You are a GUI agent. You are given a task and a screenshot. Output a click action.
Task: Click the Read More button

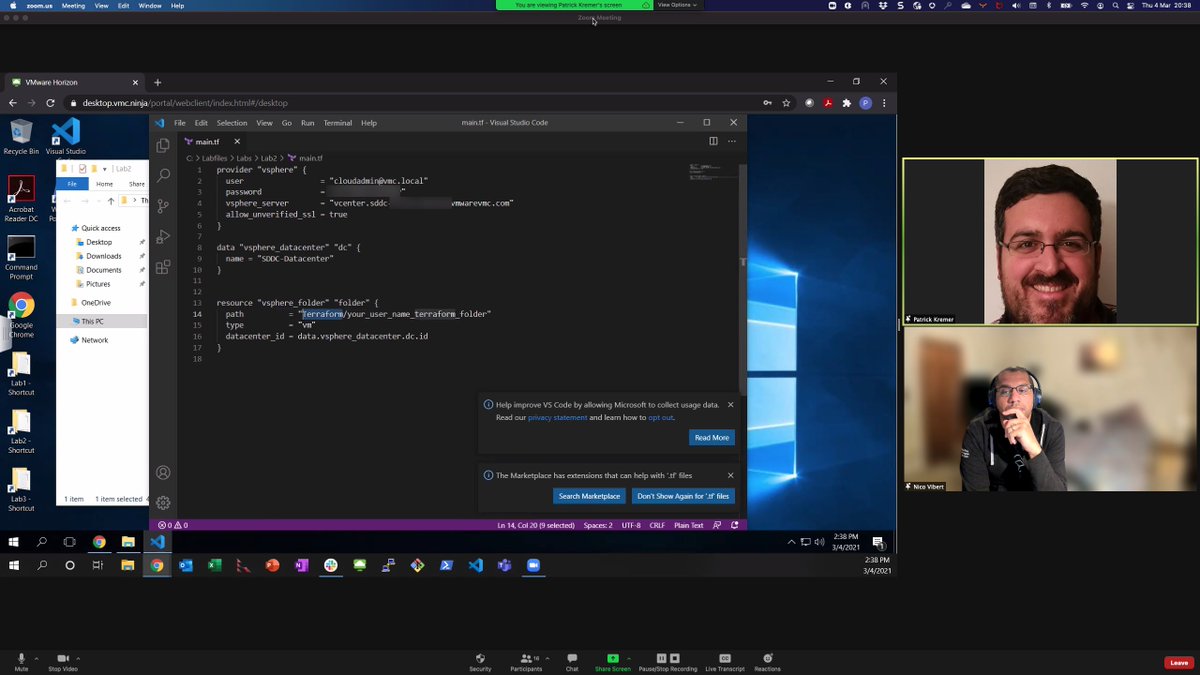(x=712, y=438)
